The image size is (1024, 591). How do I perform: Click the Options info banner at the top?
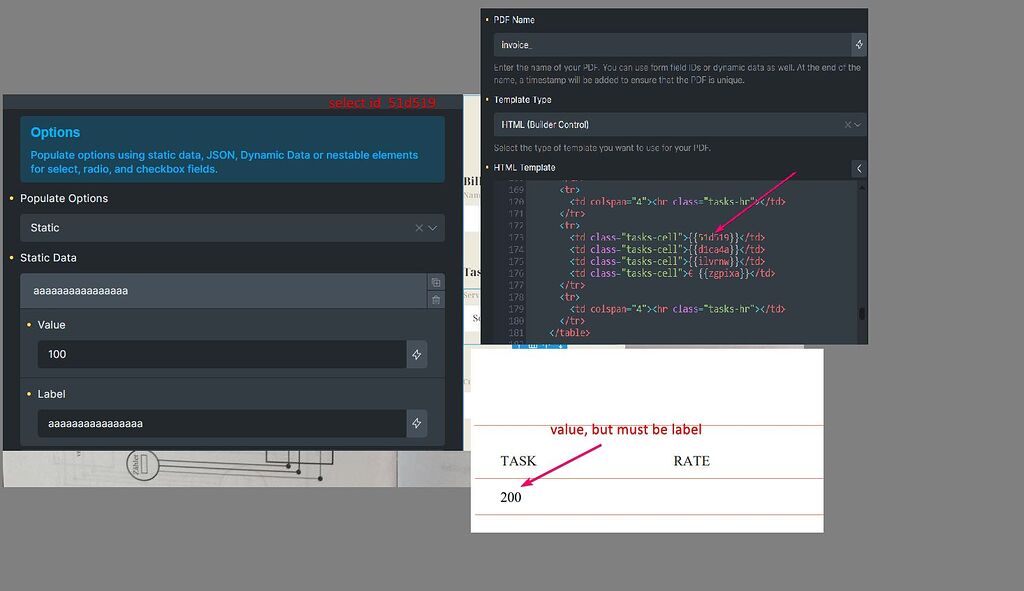coord(230,150)
